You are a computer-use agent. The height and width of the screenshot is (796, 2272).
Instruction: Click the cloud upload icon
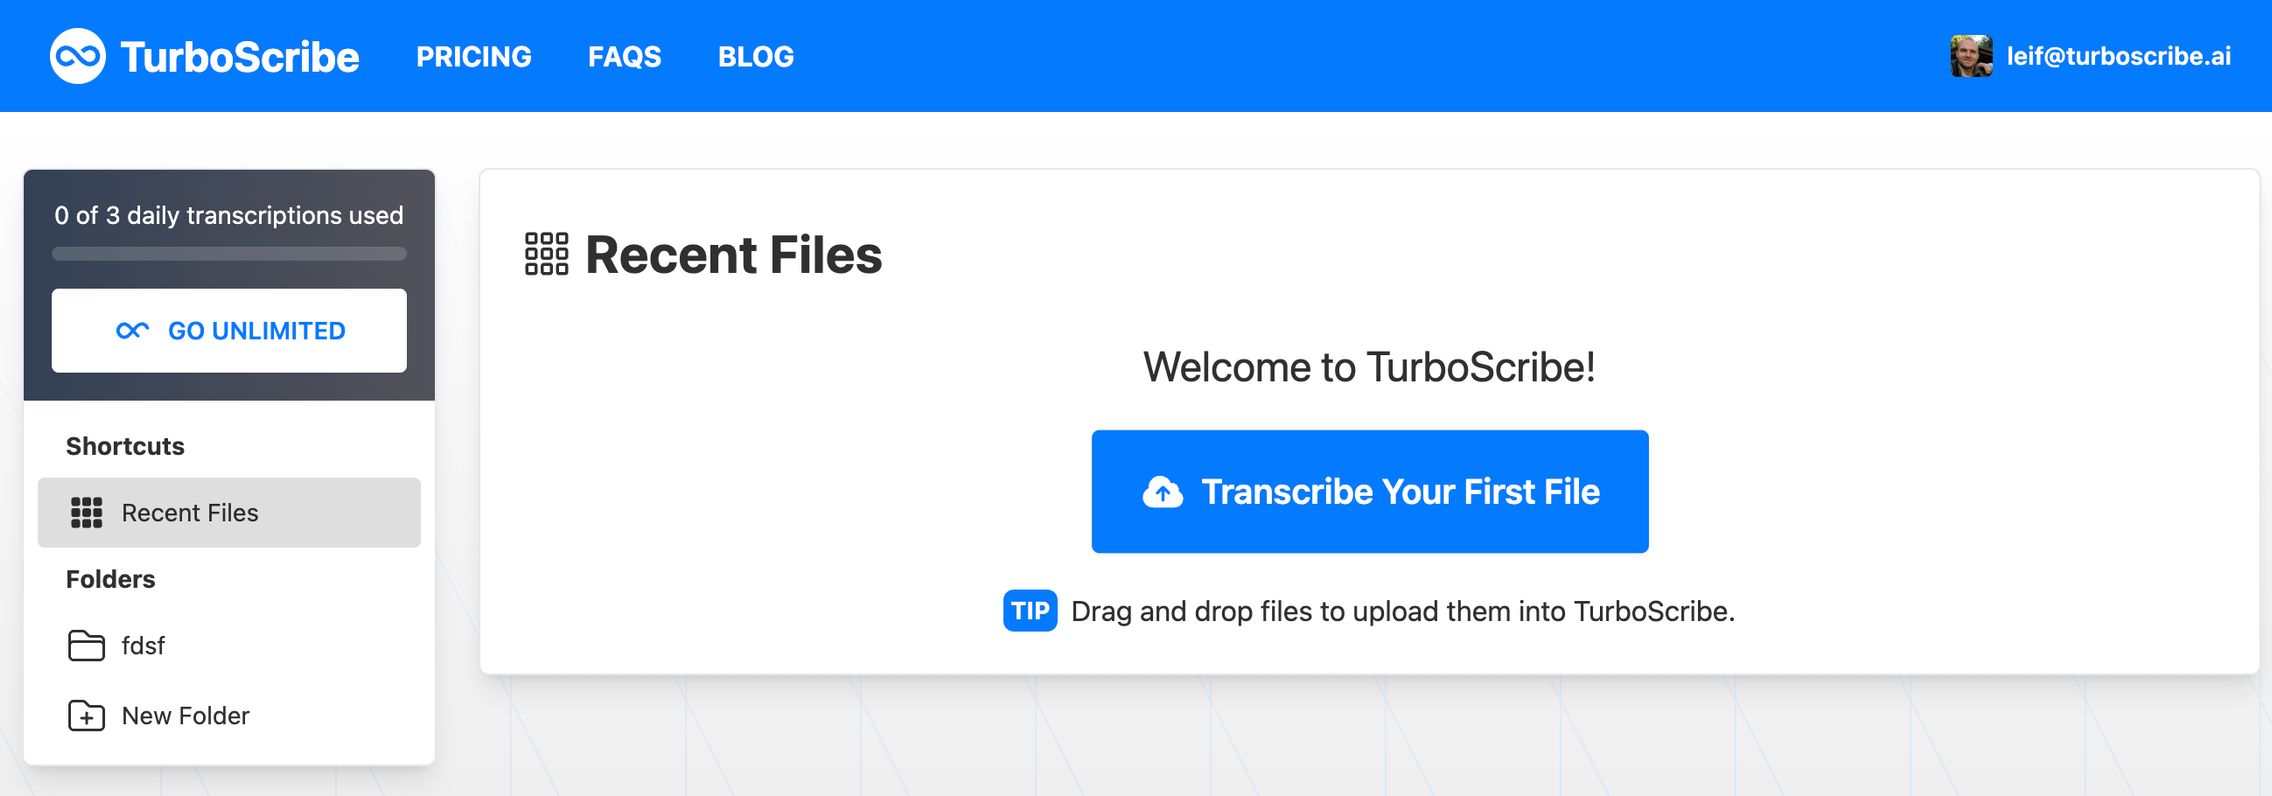click(1162, 492)
